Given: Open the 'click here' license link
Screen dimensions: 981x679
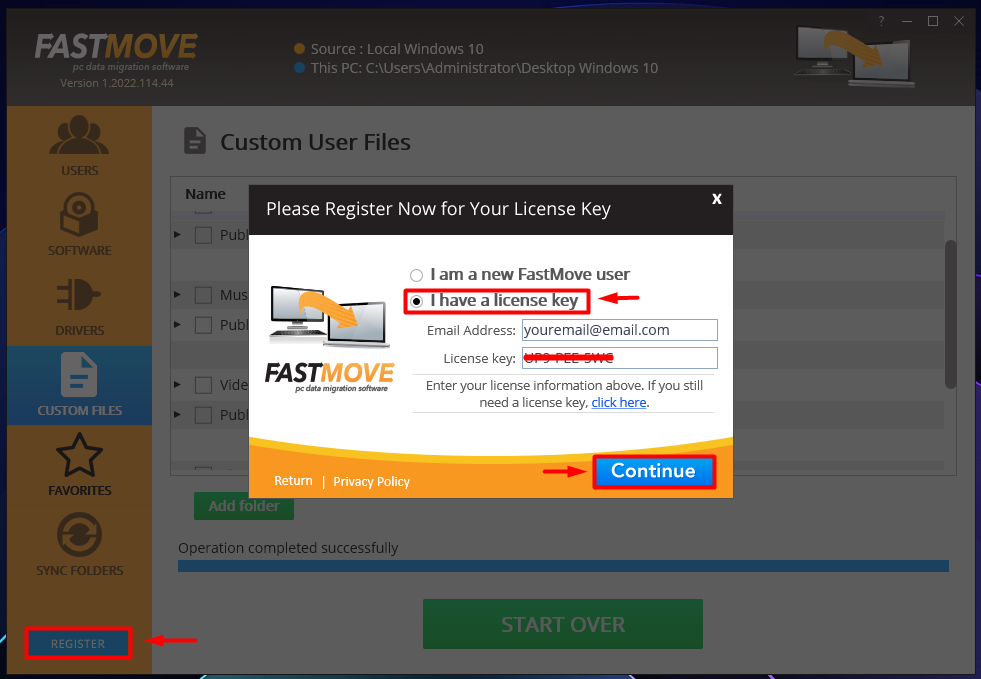Looking at the screenshot, I should pos(618,403).
